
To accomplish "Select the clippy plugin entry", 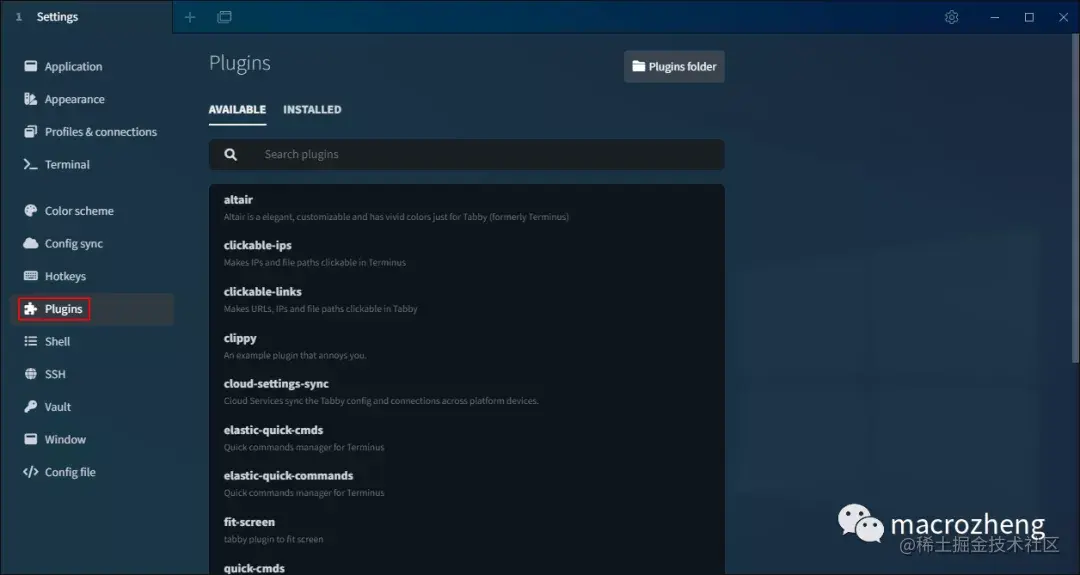I will [467, 346].
